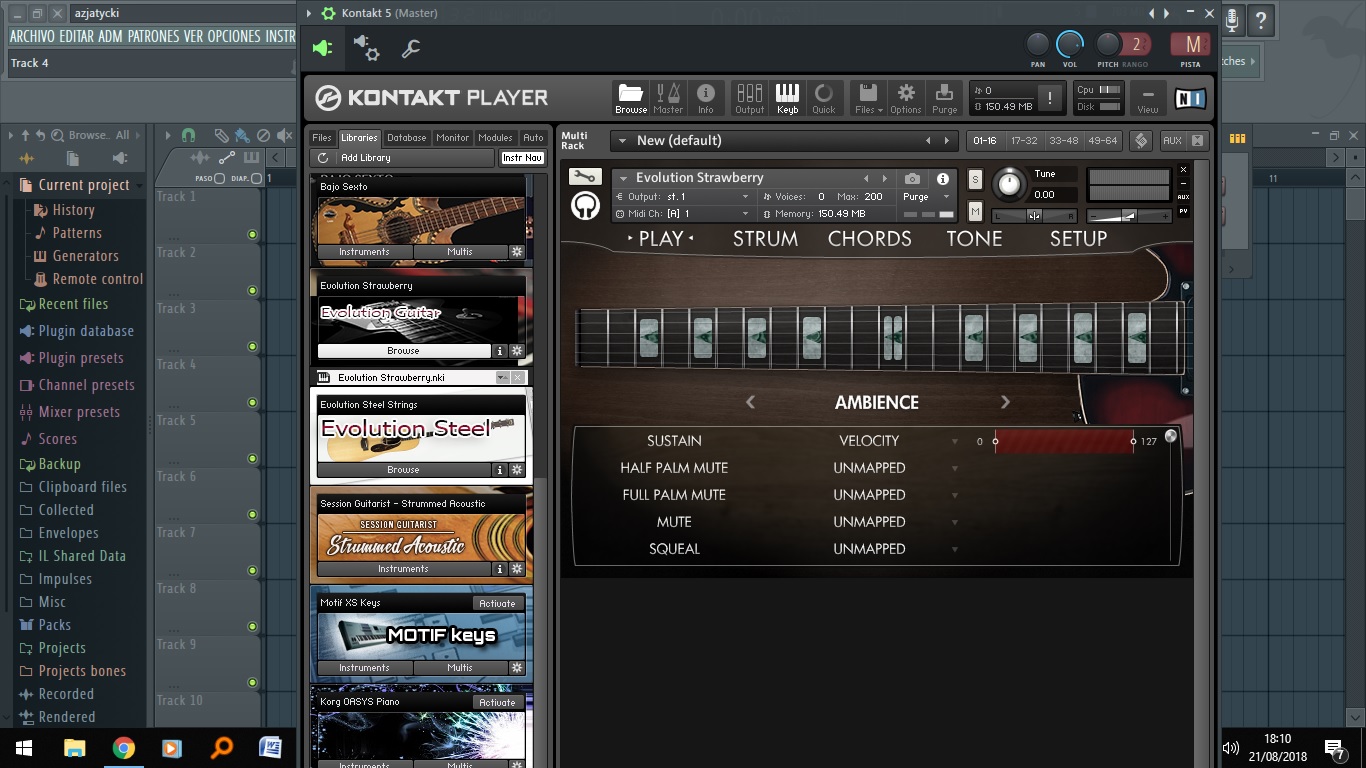Adjust the Tune knob
This screenshot has height=768, width=1366.
point(1010,184)
